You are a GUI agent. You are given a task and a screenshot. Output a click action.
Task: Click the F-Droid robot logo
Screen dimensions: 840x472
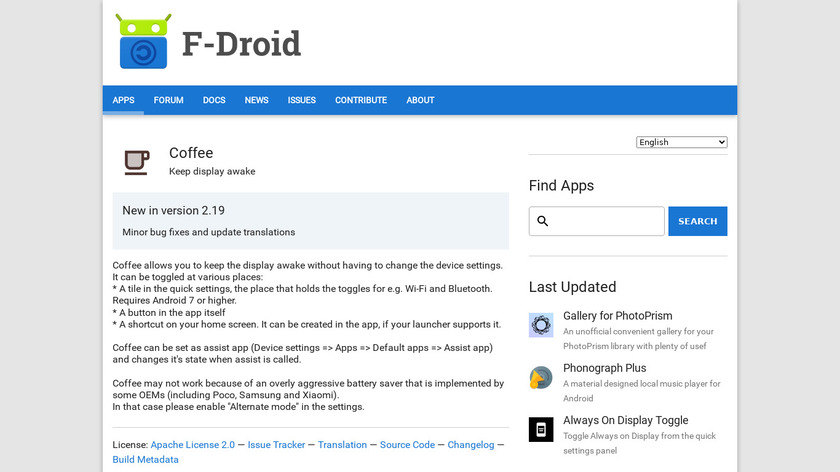point(143,41)
